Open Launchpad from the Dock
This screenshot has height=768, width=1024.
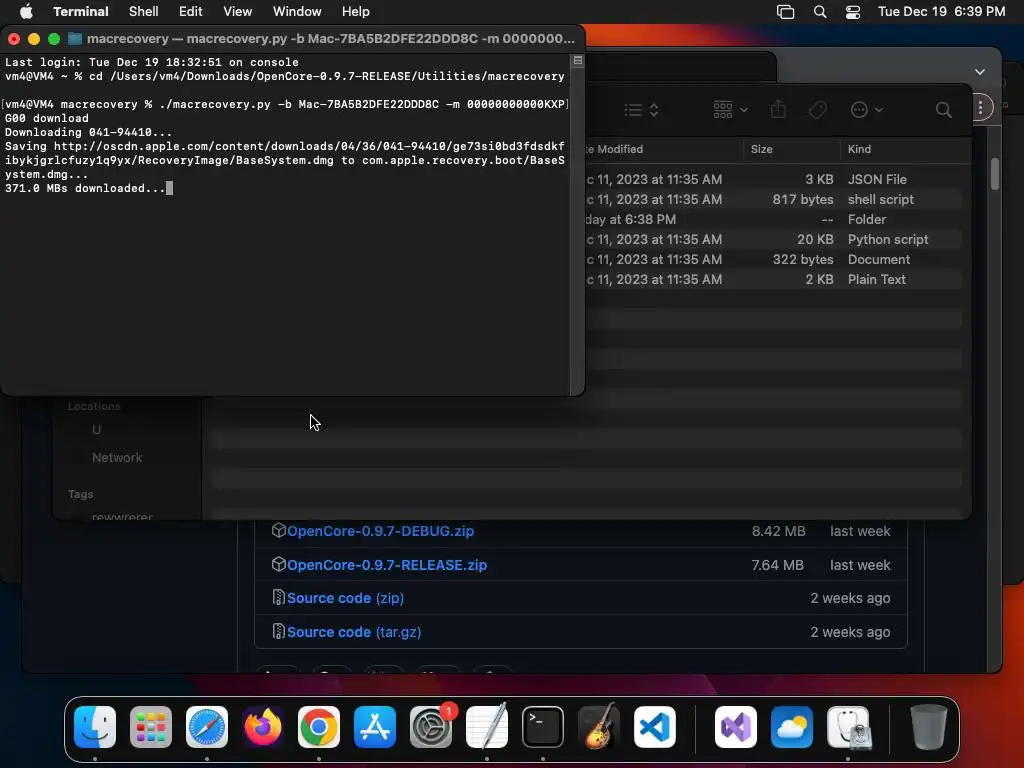[x=151, y=727]
